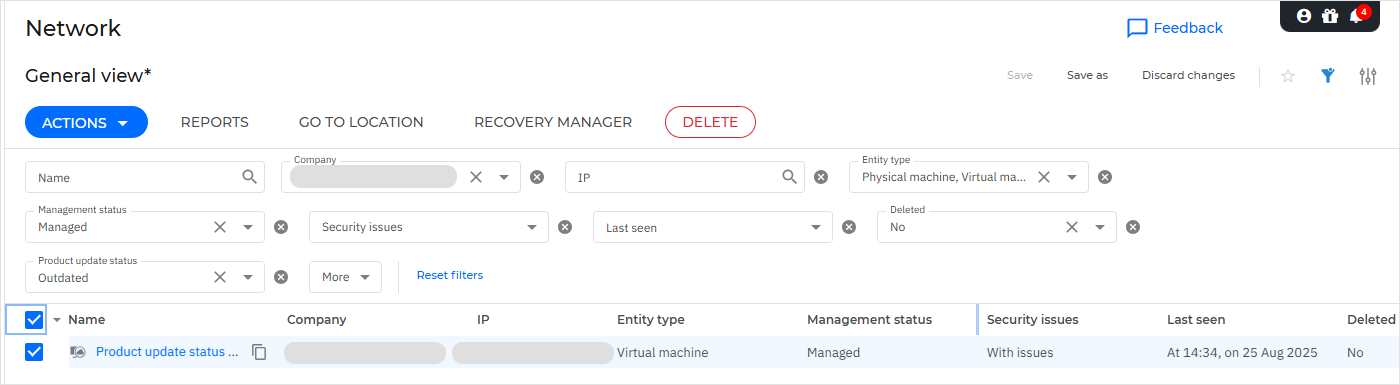Expand the Deleted filter dropdown arrow
Viewport: 1400px width, 385px height.
point(1100,227)
